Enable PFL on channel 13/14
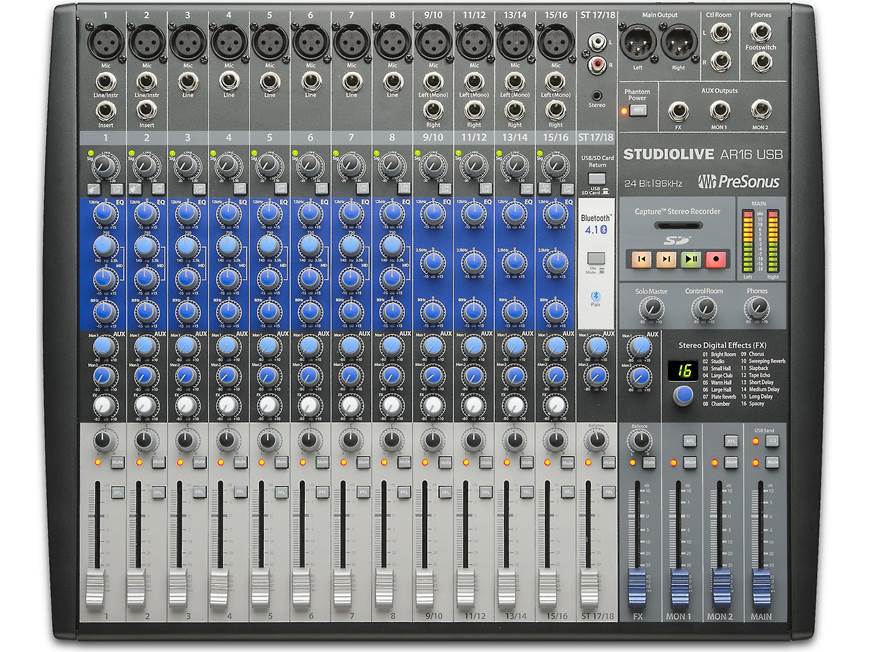This screenshot has height=652, width=869. pos(526,491)
